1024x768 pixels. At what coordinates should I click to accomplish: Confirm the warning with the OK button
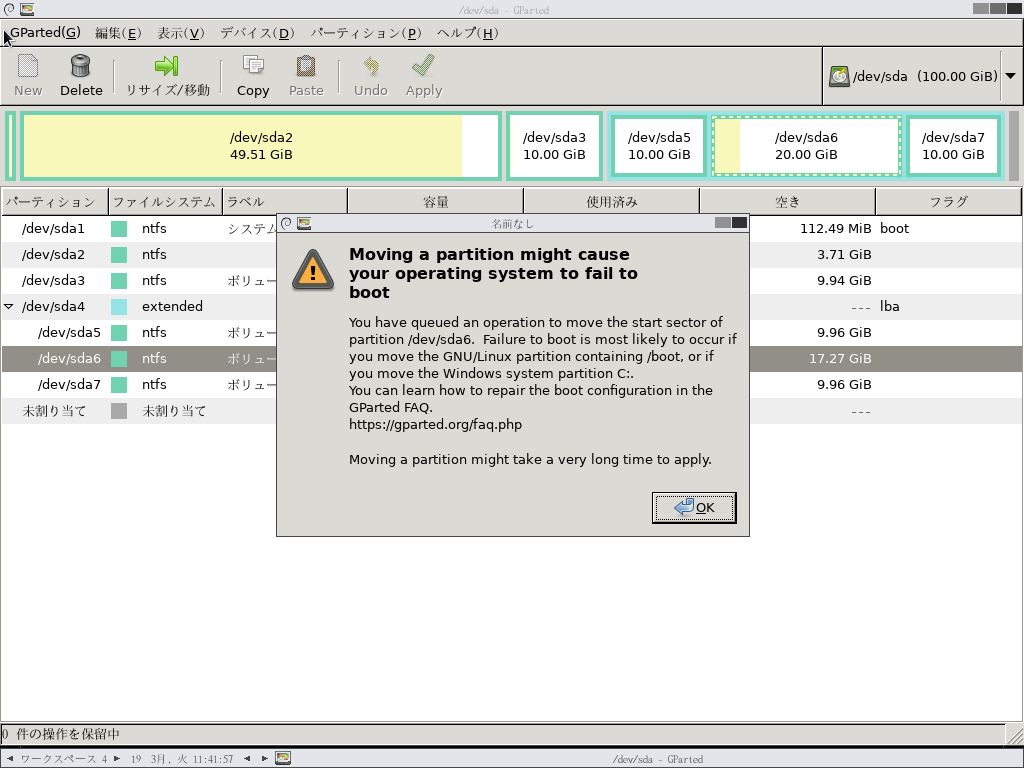pyautogui.click(x=694, y=507)
